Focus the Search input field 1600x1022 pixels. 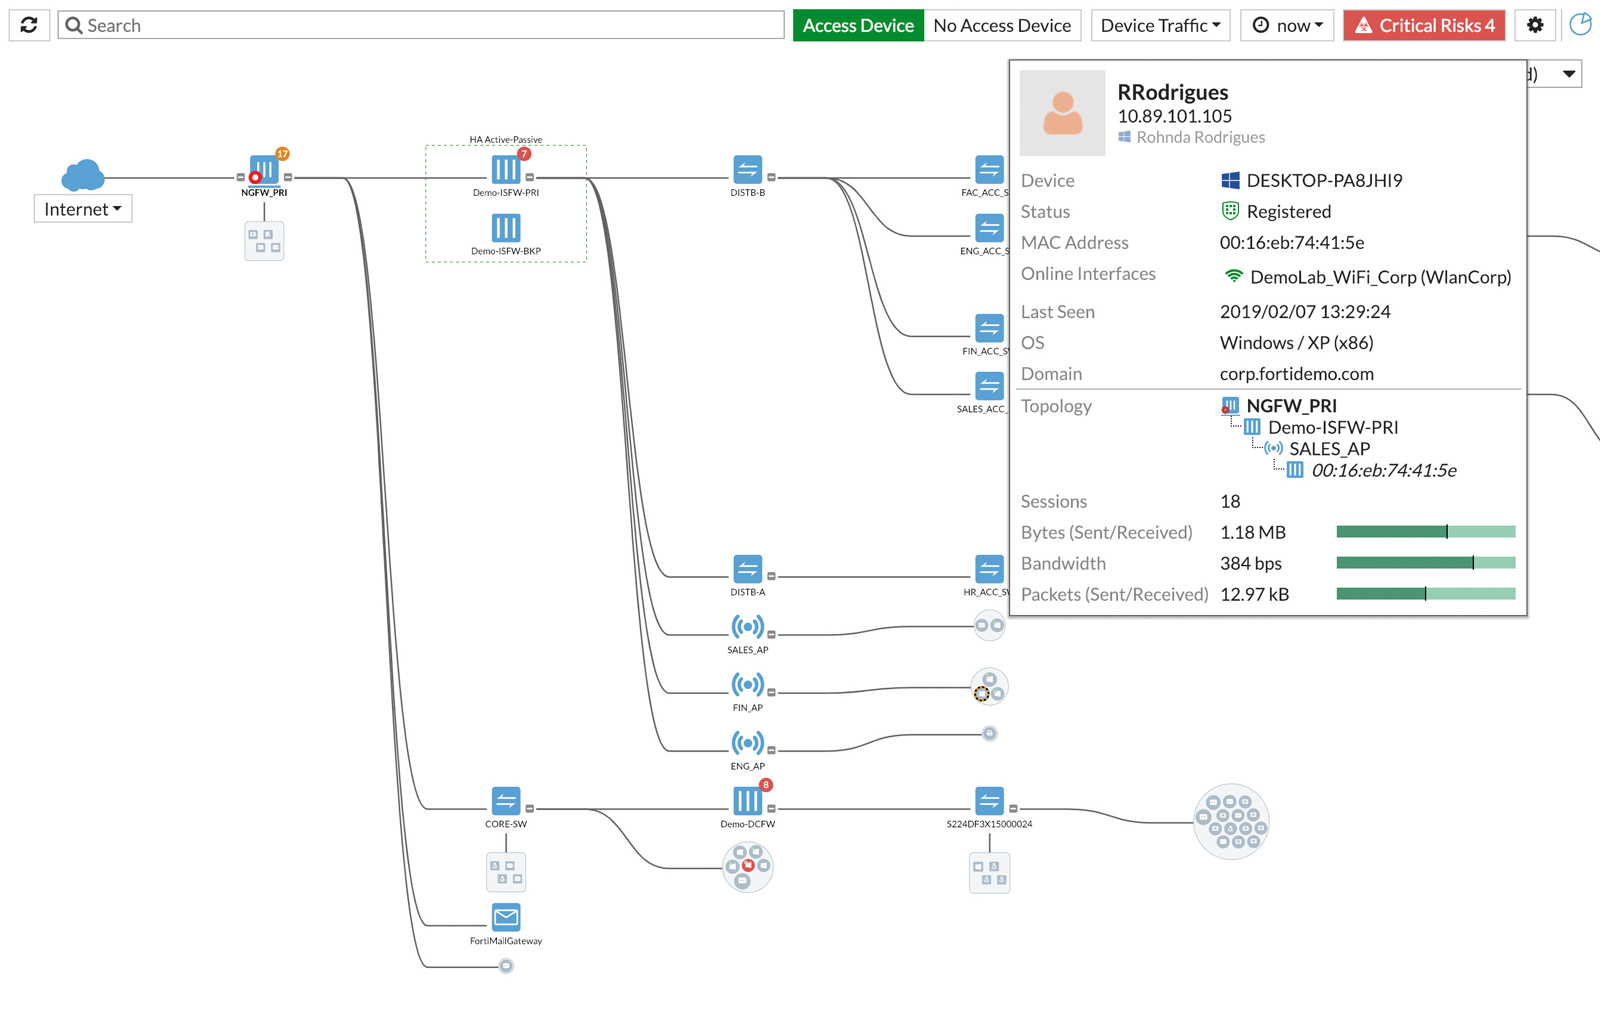pyautogui.click(x=421, y=25)
